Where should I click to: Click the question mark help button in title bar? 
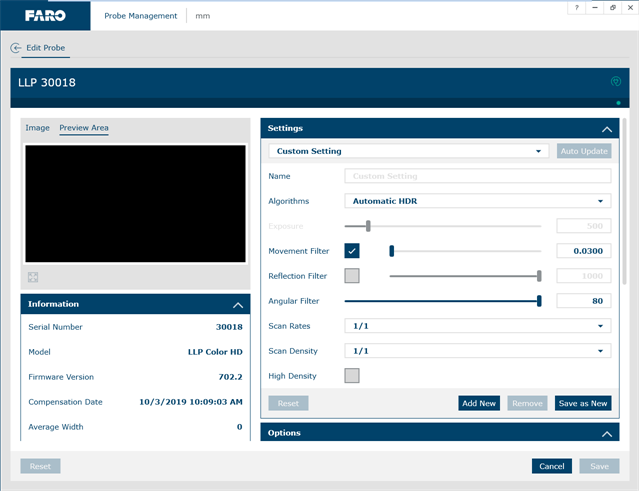pos(576,8)
